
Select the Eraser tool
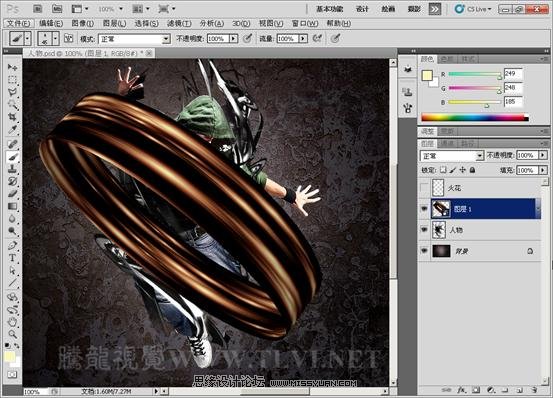pyautogui.click(x=12, y=194)
